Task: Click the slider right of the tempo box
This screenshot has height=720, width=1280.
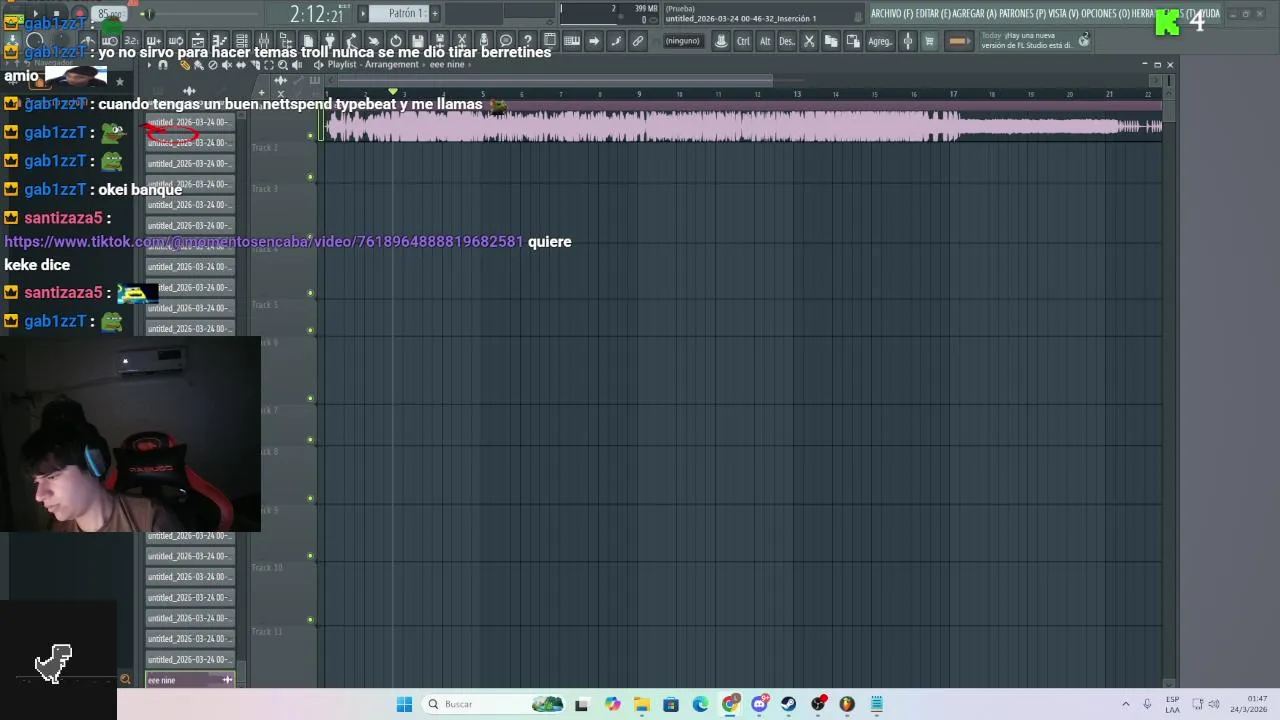Action: pyautogui.click(x=147, y=14)
